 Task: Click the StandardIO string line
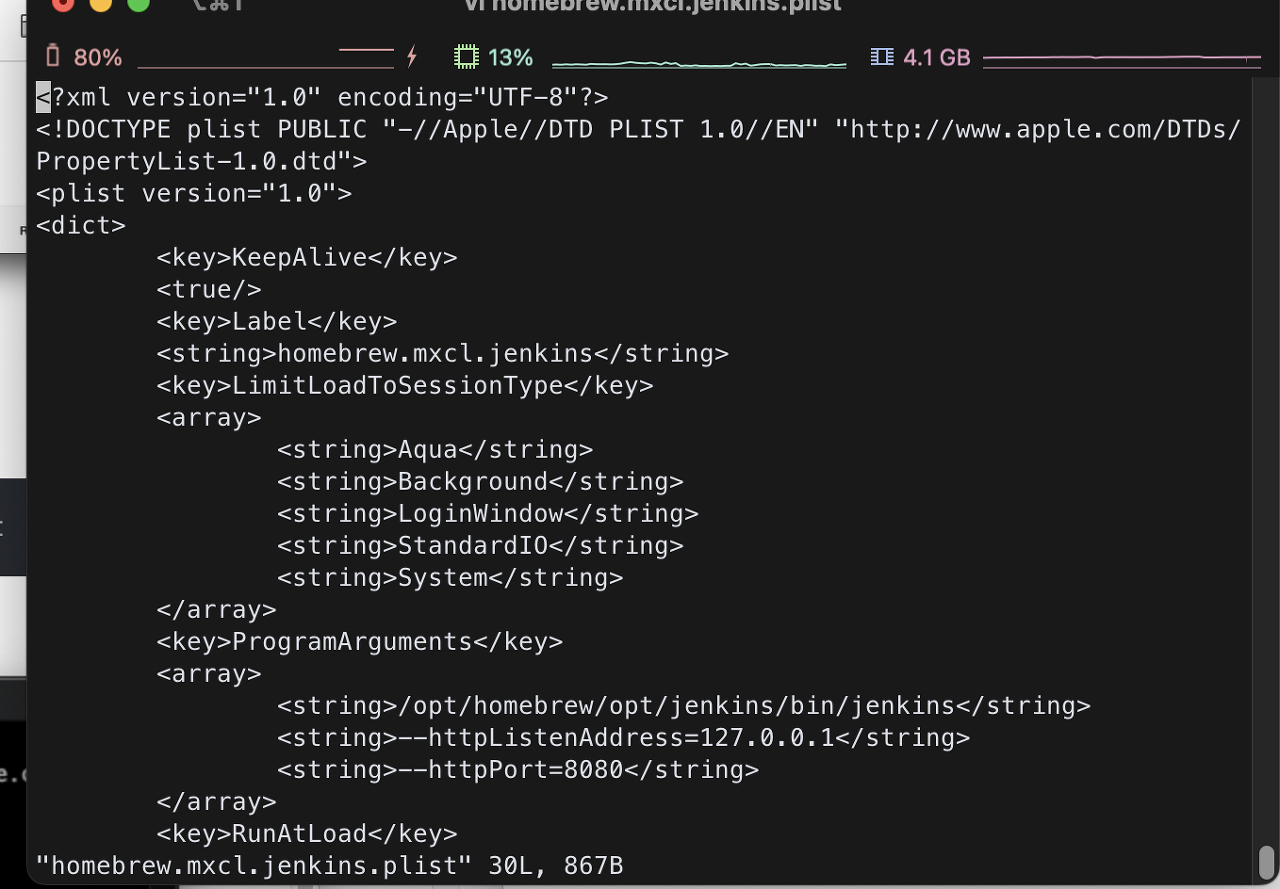click(x=480, y=545)
